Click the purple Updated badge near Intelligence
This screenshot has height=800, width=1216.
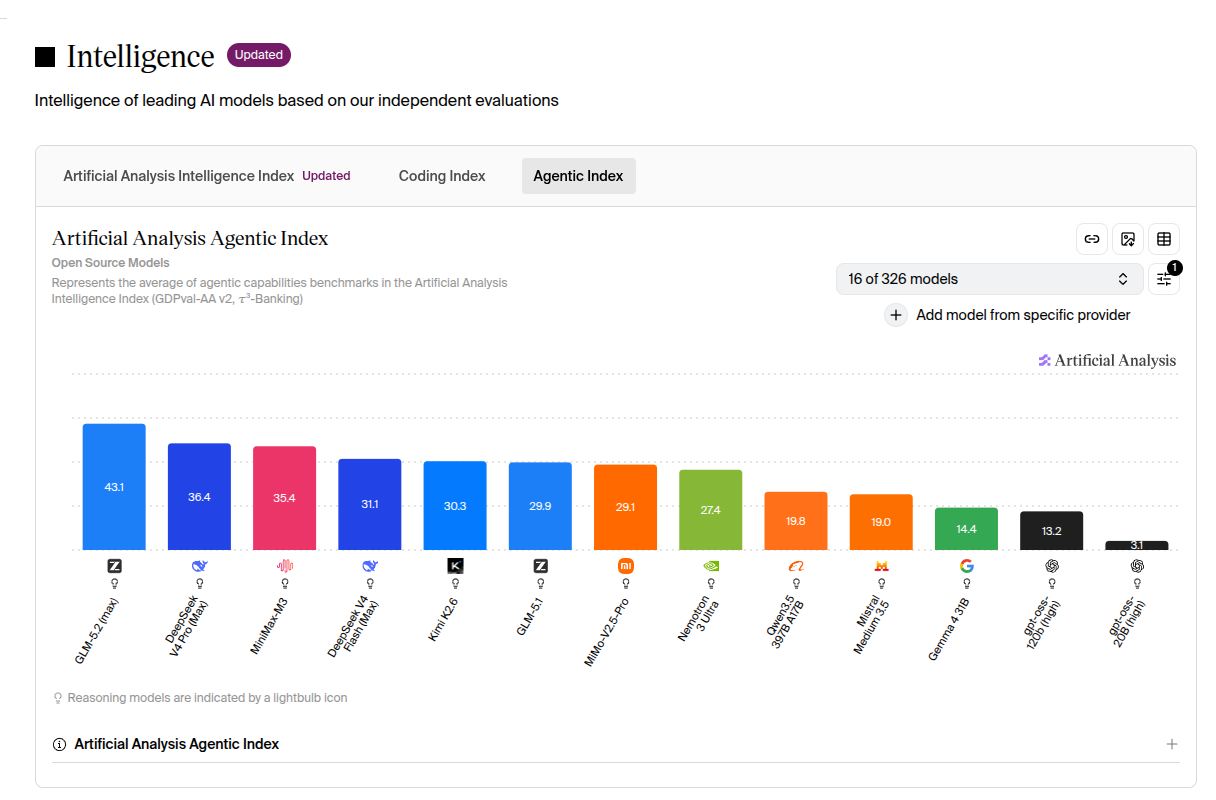point(259,55)
